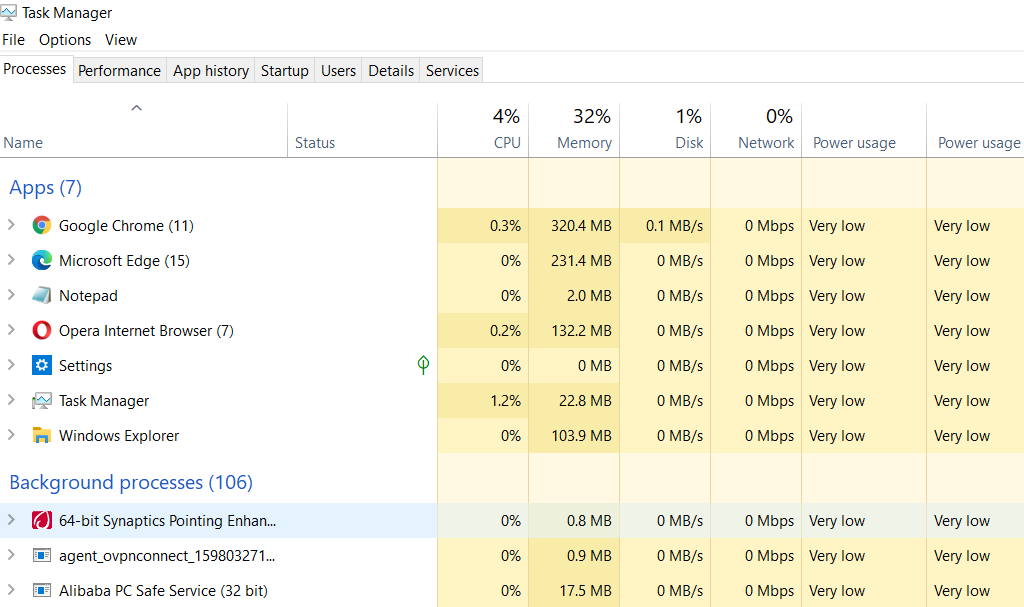The width and height of the screenshot is (1024, 607).
Task: Expand the Opera Internet Browser group
Action: 11,330
